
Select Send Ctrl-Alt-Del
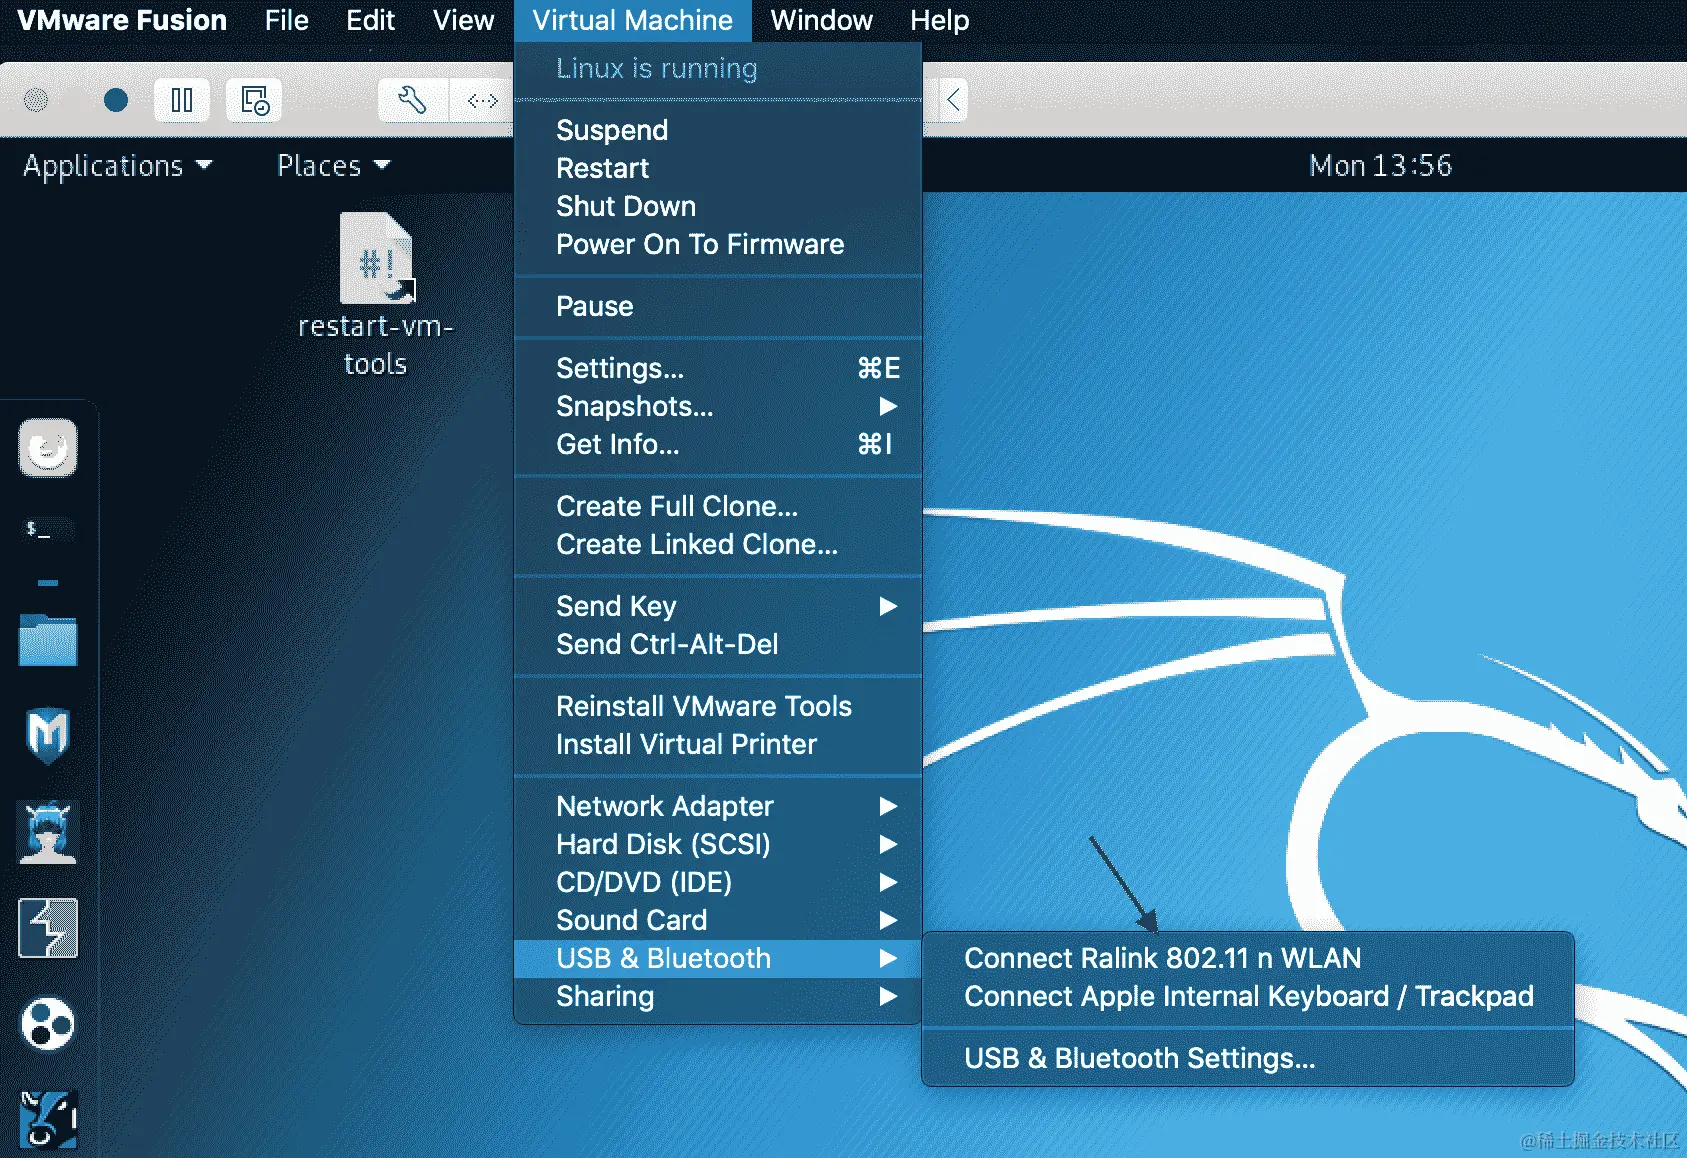(x=717, y=644)
